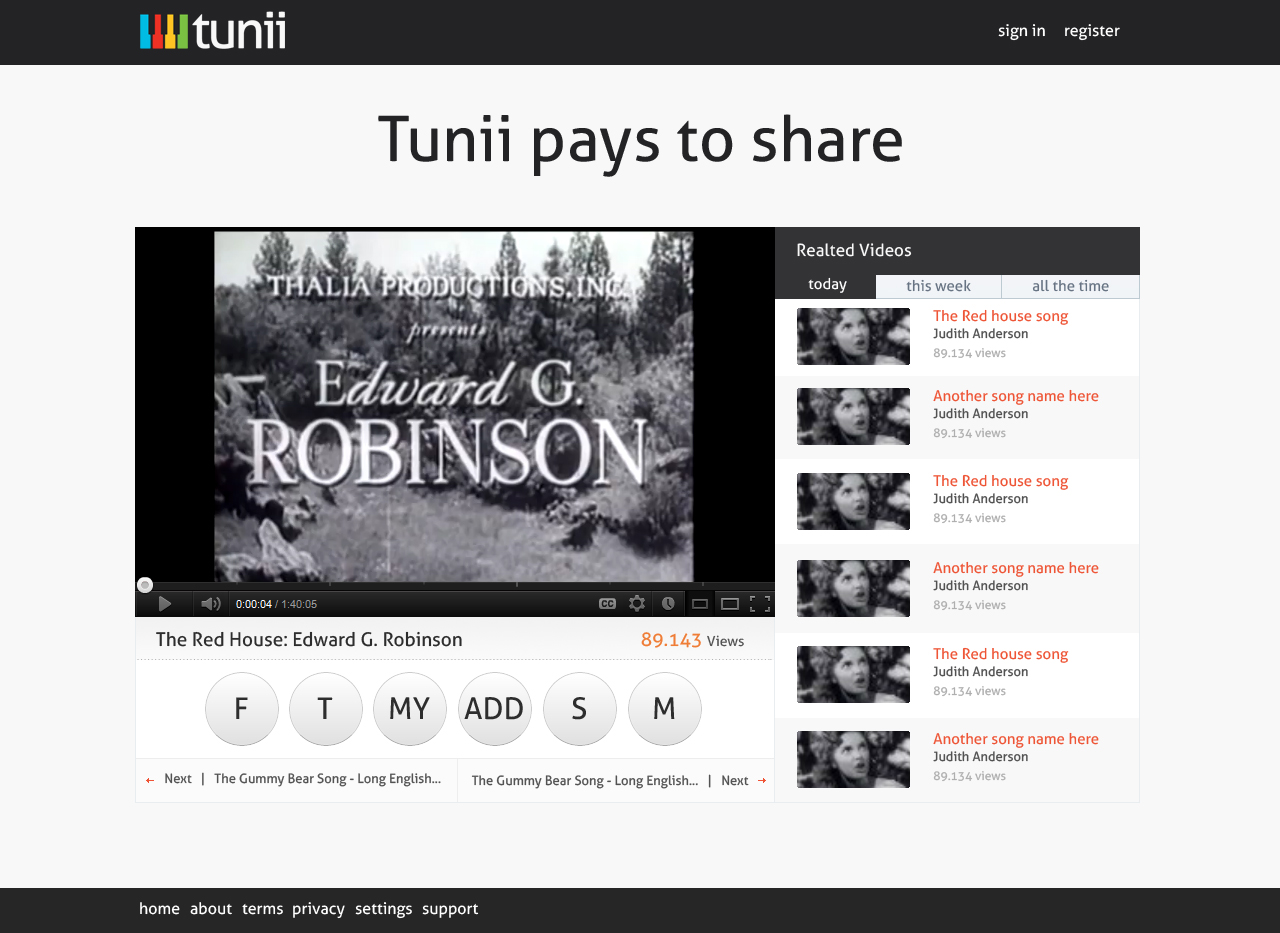Click the F round share button
The image size is (1280, 933).
pos(242,709)
